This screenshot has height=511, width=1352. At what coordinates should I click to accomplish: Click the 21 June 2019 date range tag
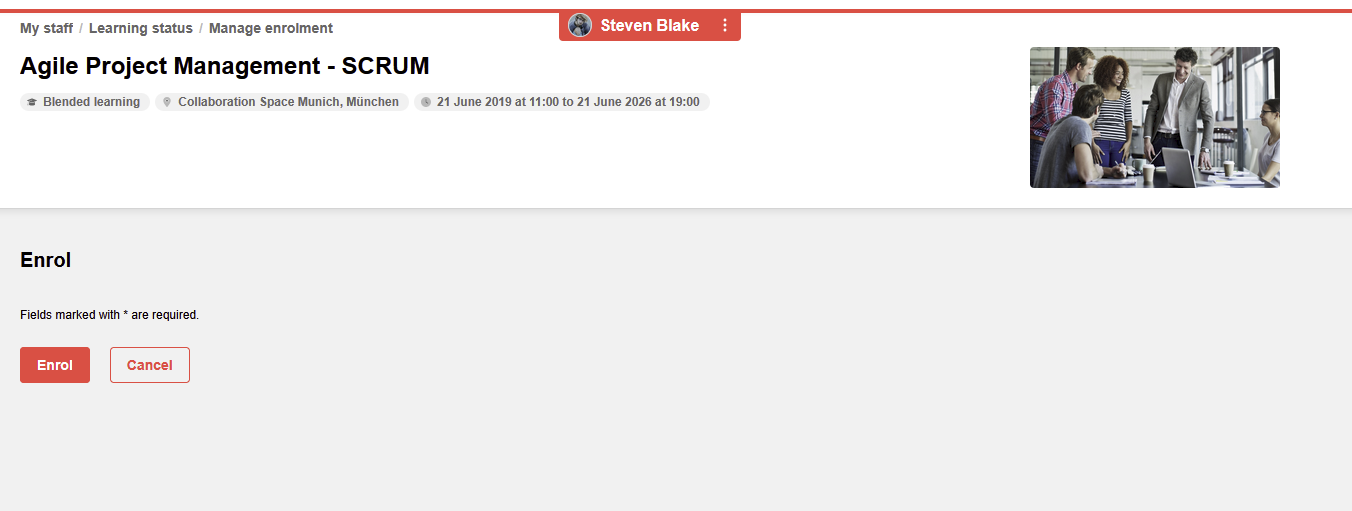point(562,102)
